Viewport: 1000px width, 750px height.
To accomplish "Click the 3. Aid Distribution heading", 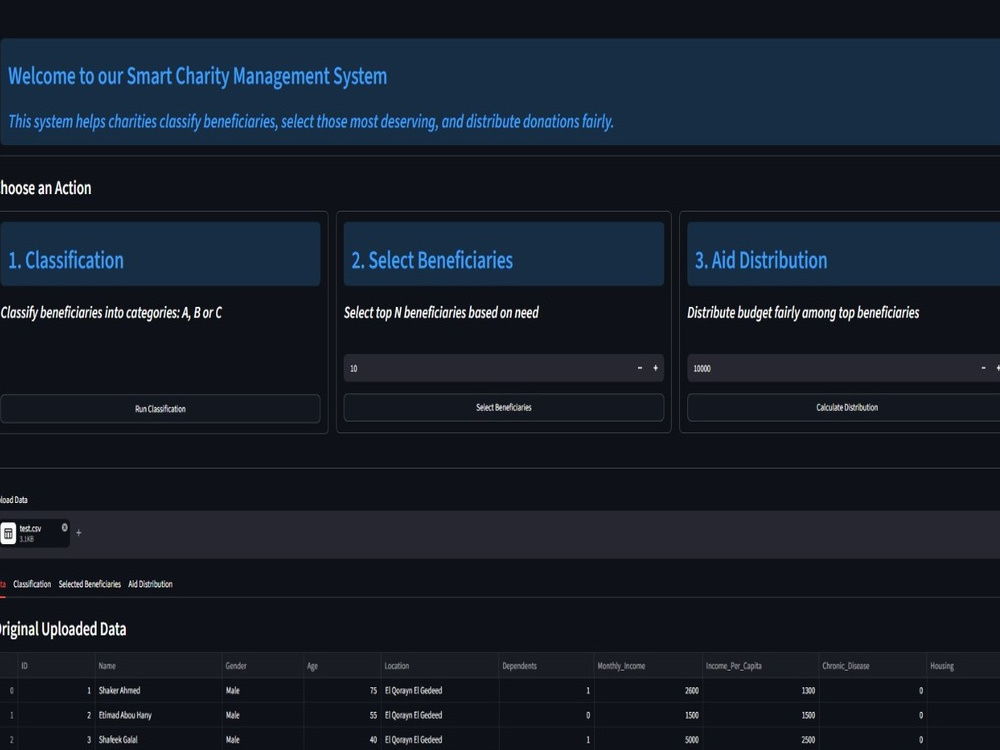I will point(761,260).
